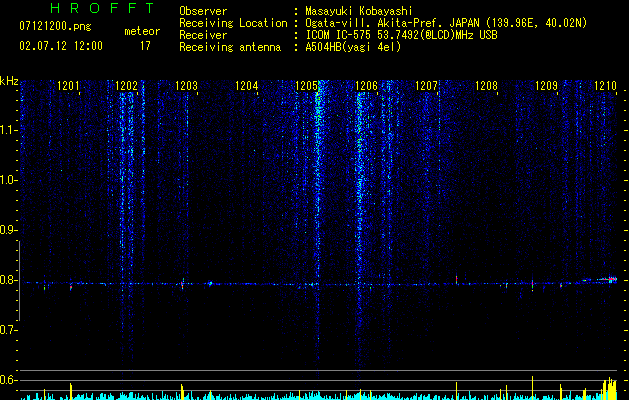Click the meteor label

click(142, 31)
